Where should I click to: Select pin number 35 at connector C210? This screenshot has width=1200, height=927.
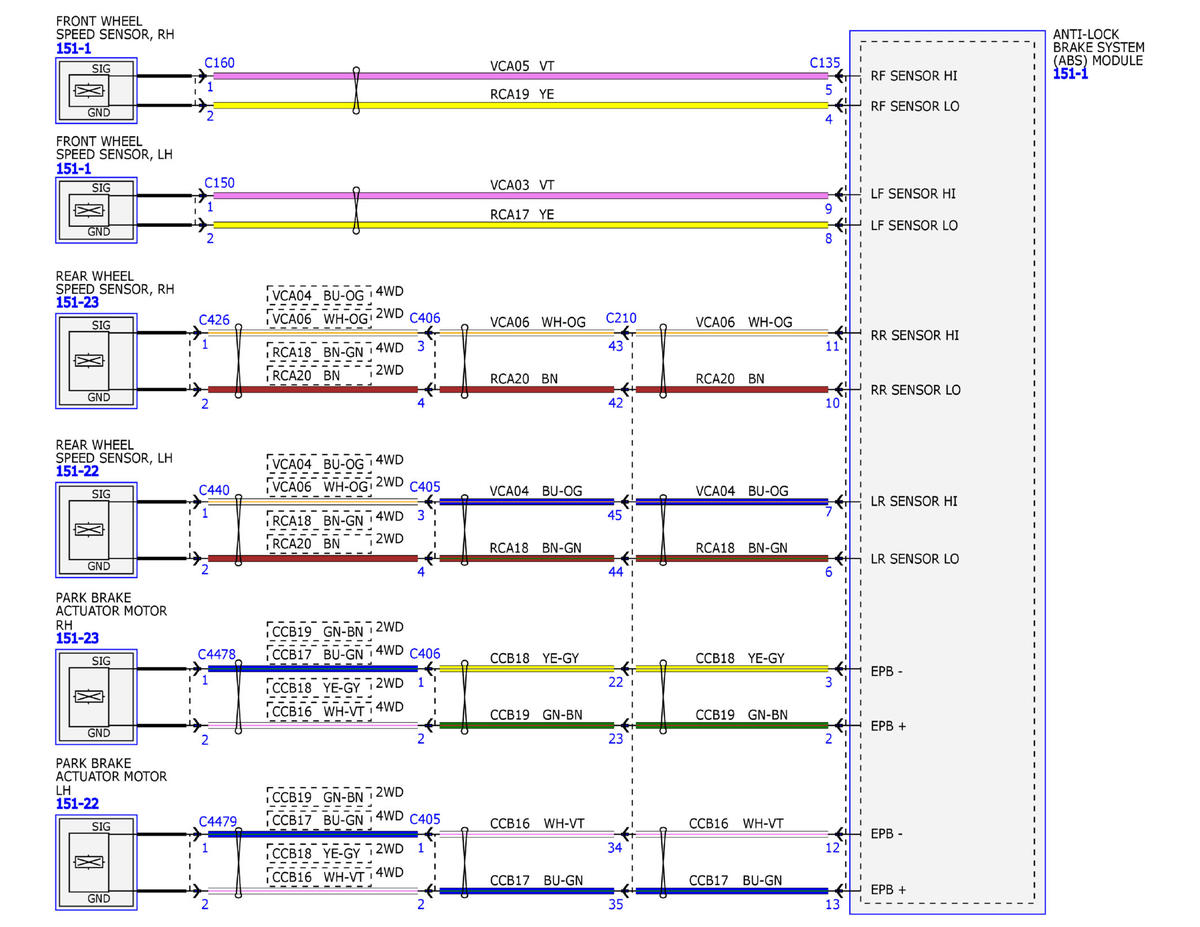pyautogui.click(x=615, y=905)
